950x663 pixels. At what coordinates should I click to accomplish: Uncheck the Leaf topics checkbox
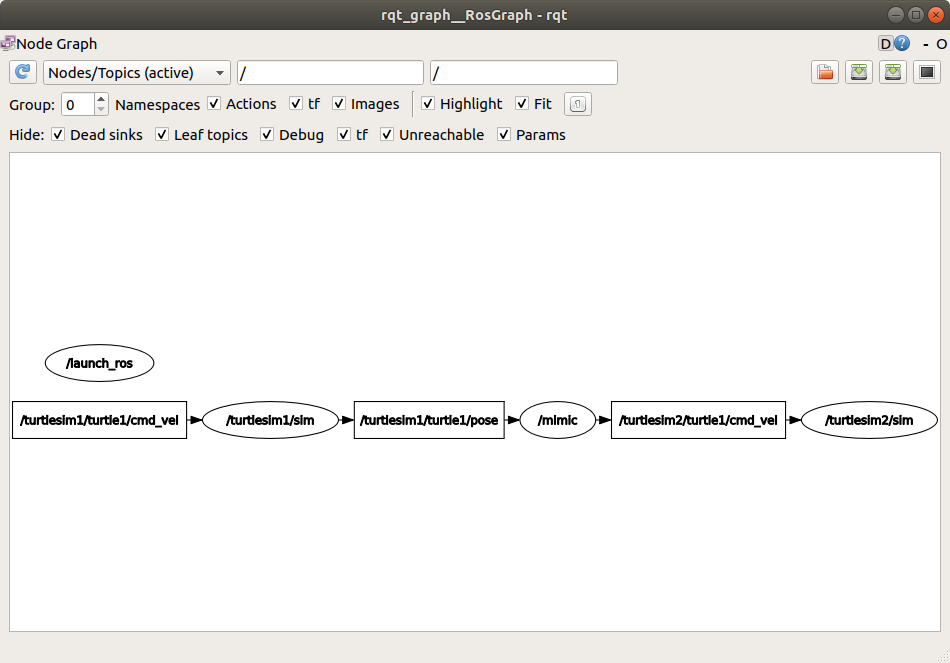click(x=162, y=134)
